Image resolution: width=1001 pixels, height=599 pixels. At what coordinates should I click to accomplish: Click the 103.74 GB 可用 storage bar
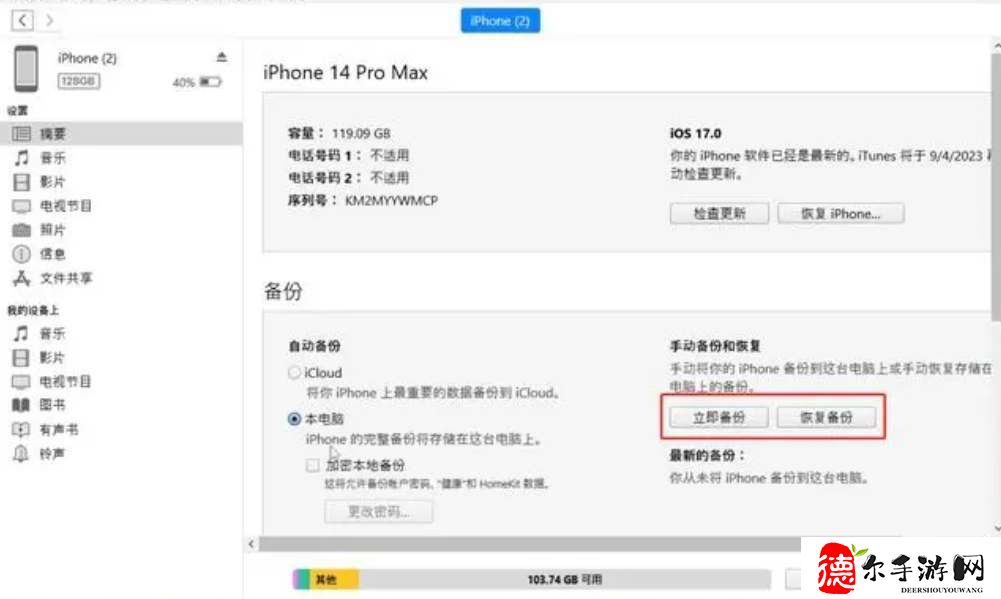pos(564,579)
